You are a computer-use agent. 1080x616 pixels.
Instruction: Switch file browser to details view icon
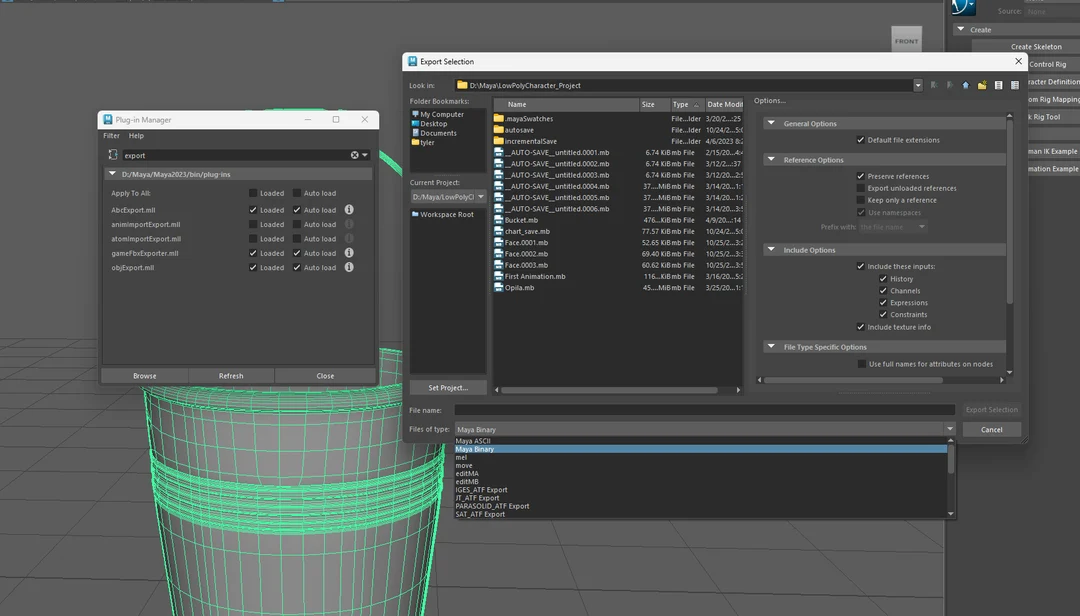point(1014,84)
